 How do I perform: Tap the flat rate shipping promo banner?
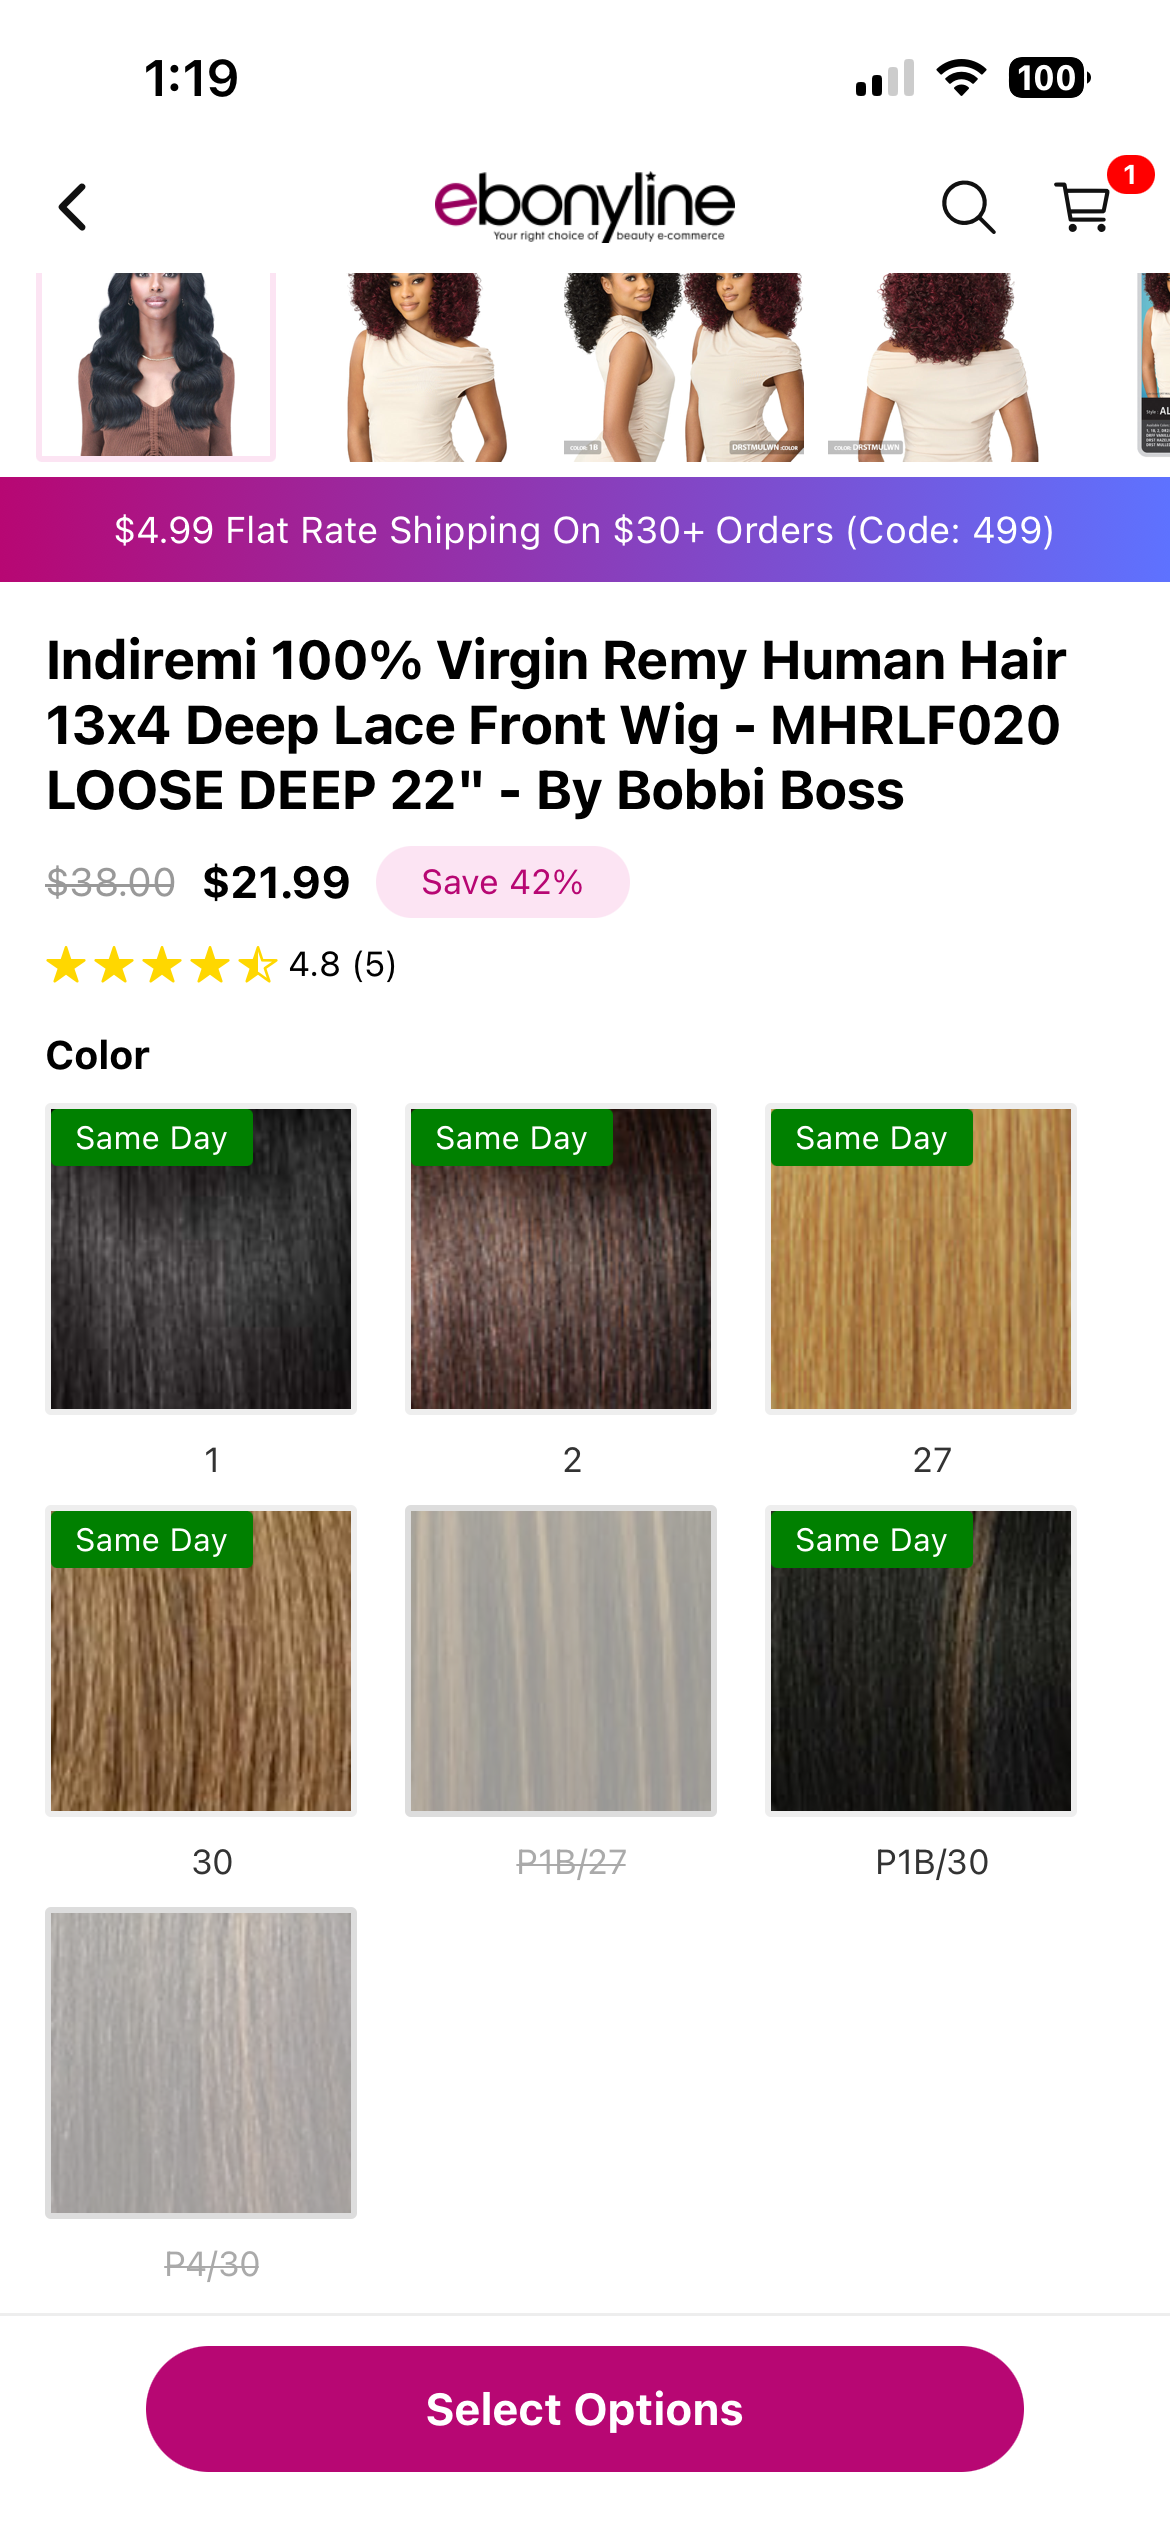[585, 530]
